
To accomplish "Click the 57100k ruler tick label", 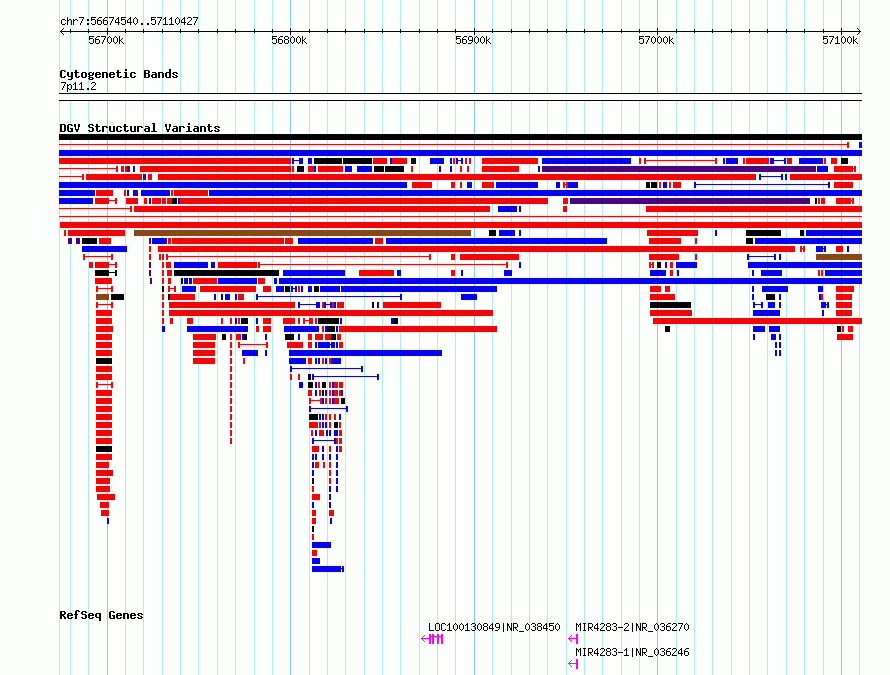I will [x=840, y=40].
